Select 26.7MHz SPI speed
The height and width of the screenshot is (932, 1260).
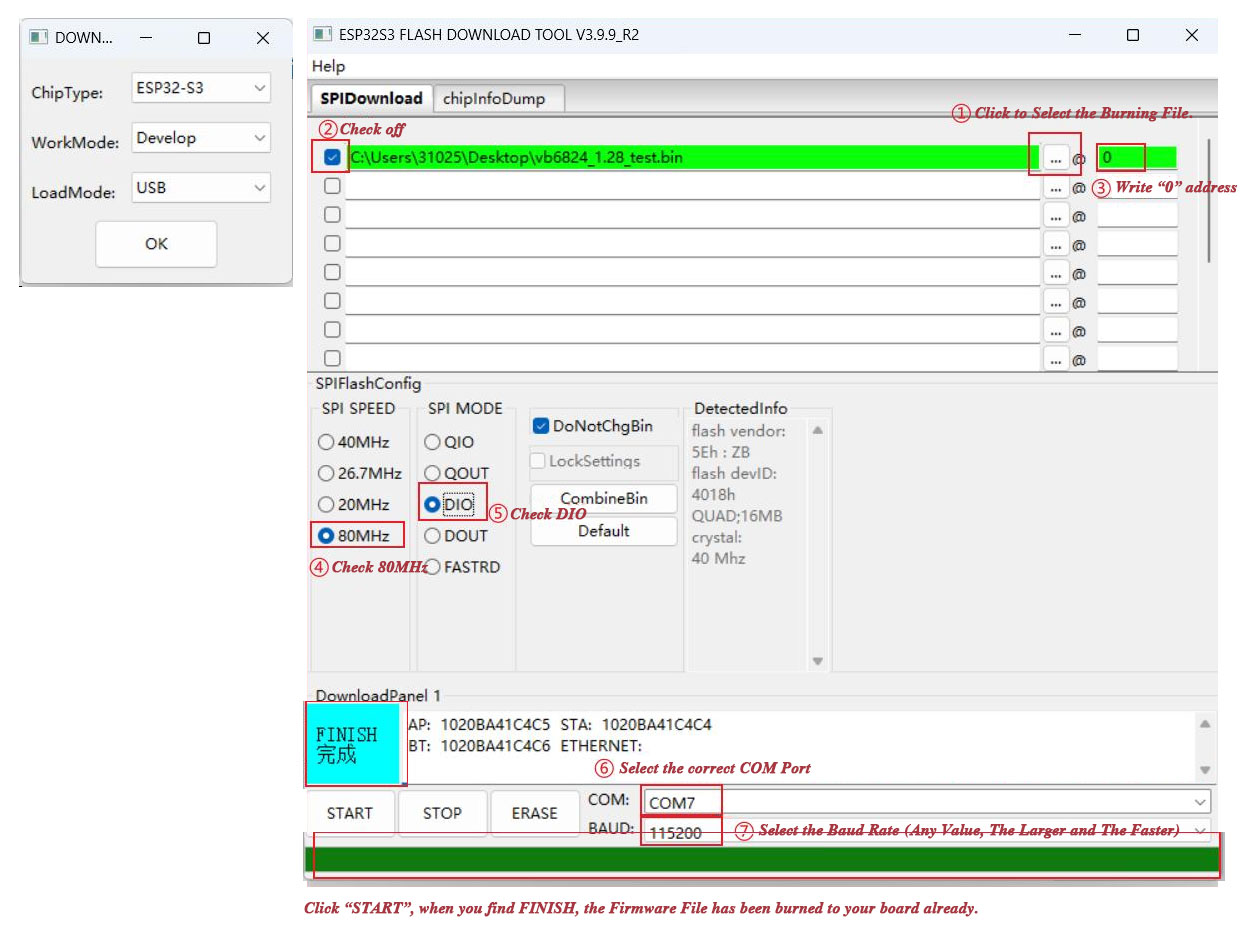326,473
